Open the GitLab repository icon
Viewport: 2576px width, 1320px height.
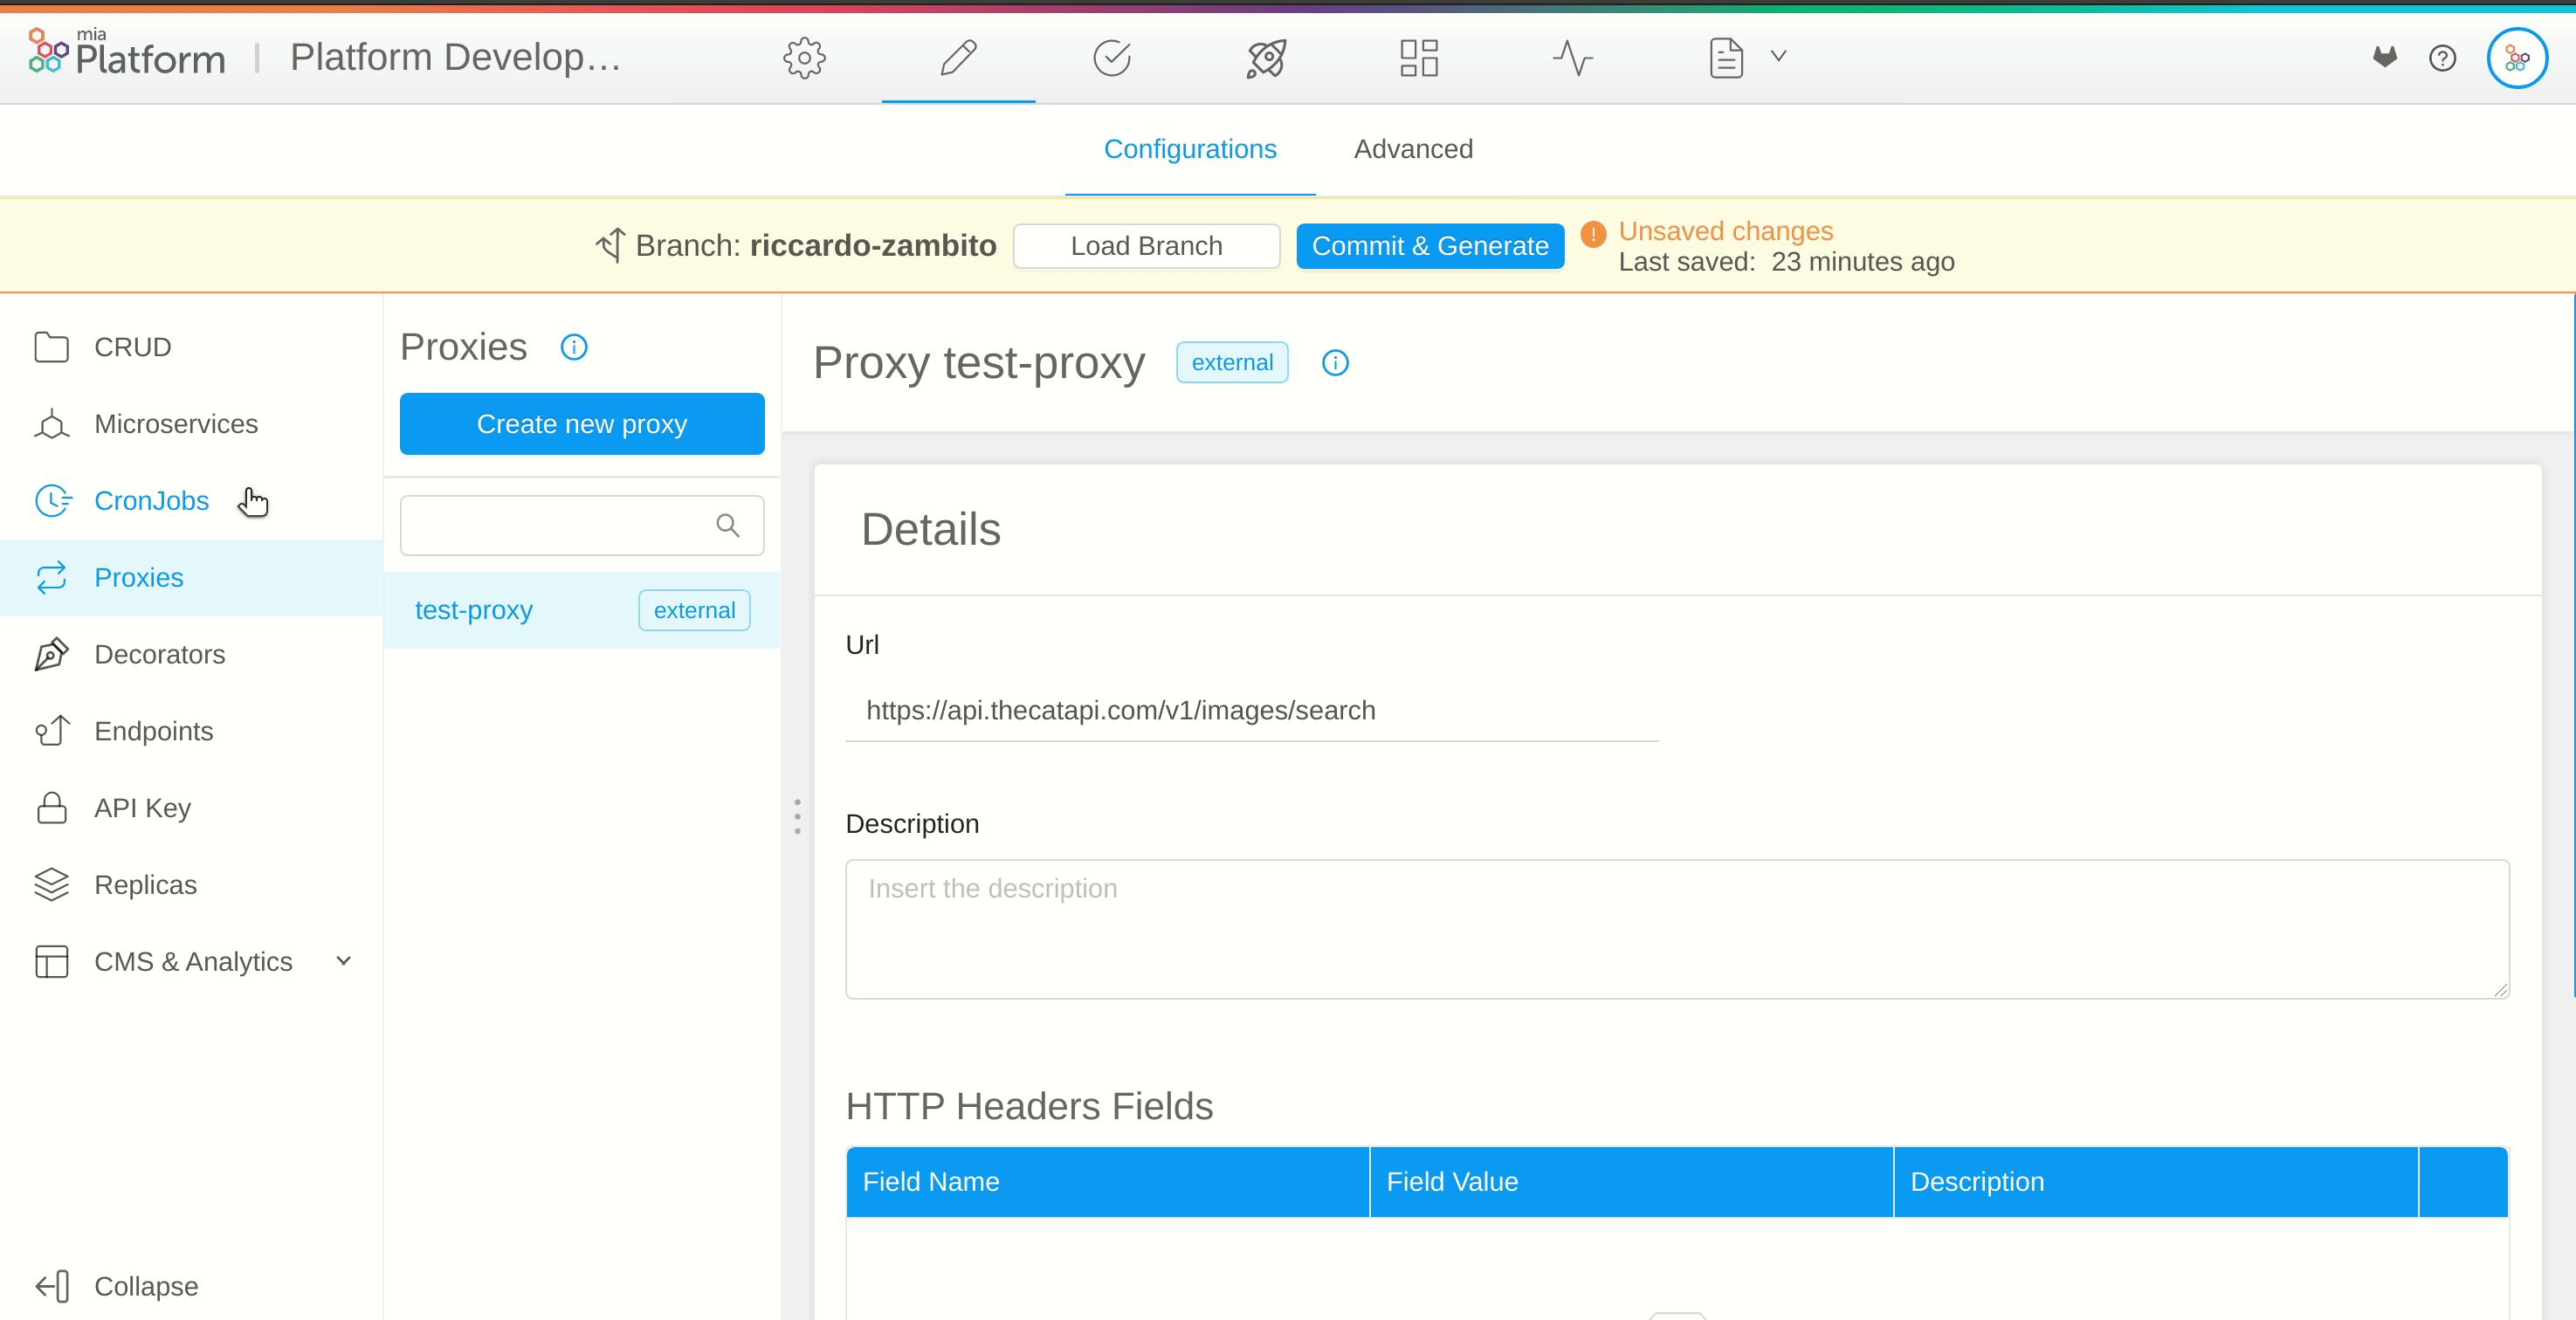2385,57
